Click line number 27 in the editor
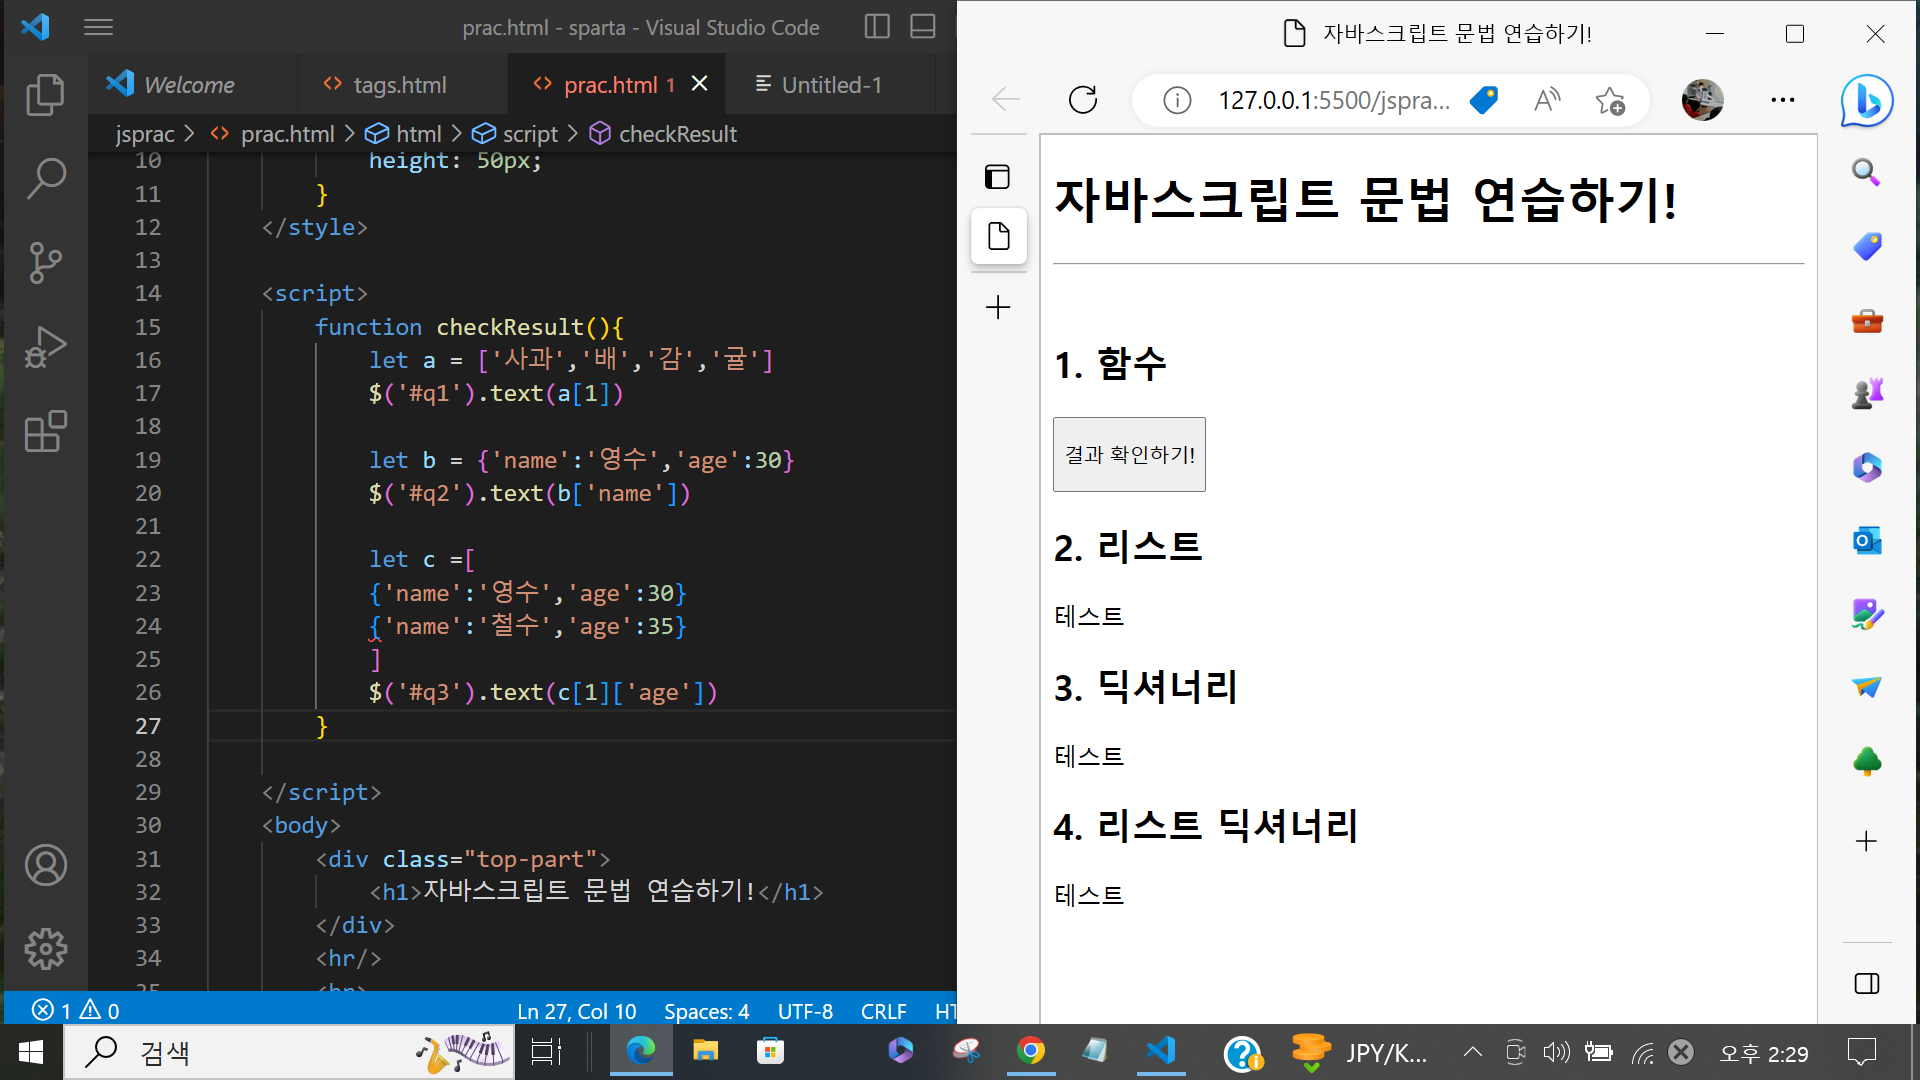The width and height of the screenshot is (1920, 1080). 148,726
